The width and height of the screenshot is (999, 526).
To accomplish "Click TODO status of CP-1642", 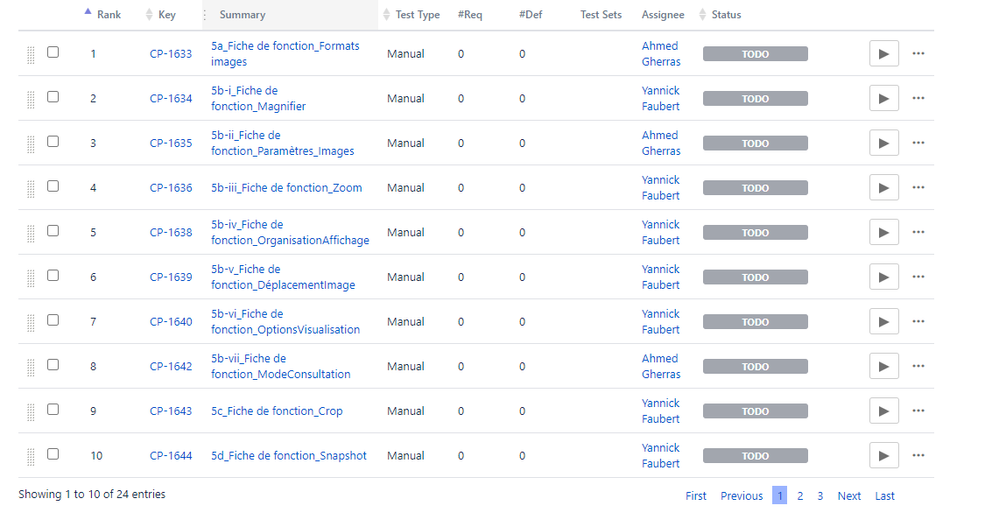I will coord(755,366).
